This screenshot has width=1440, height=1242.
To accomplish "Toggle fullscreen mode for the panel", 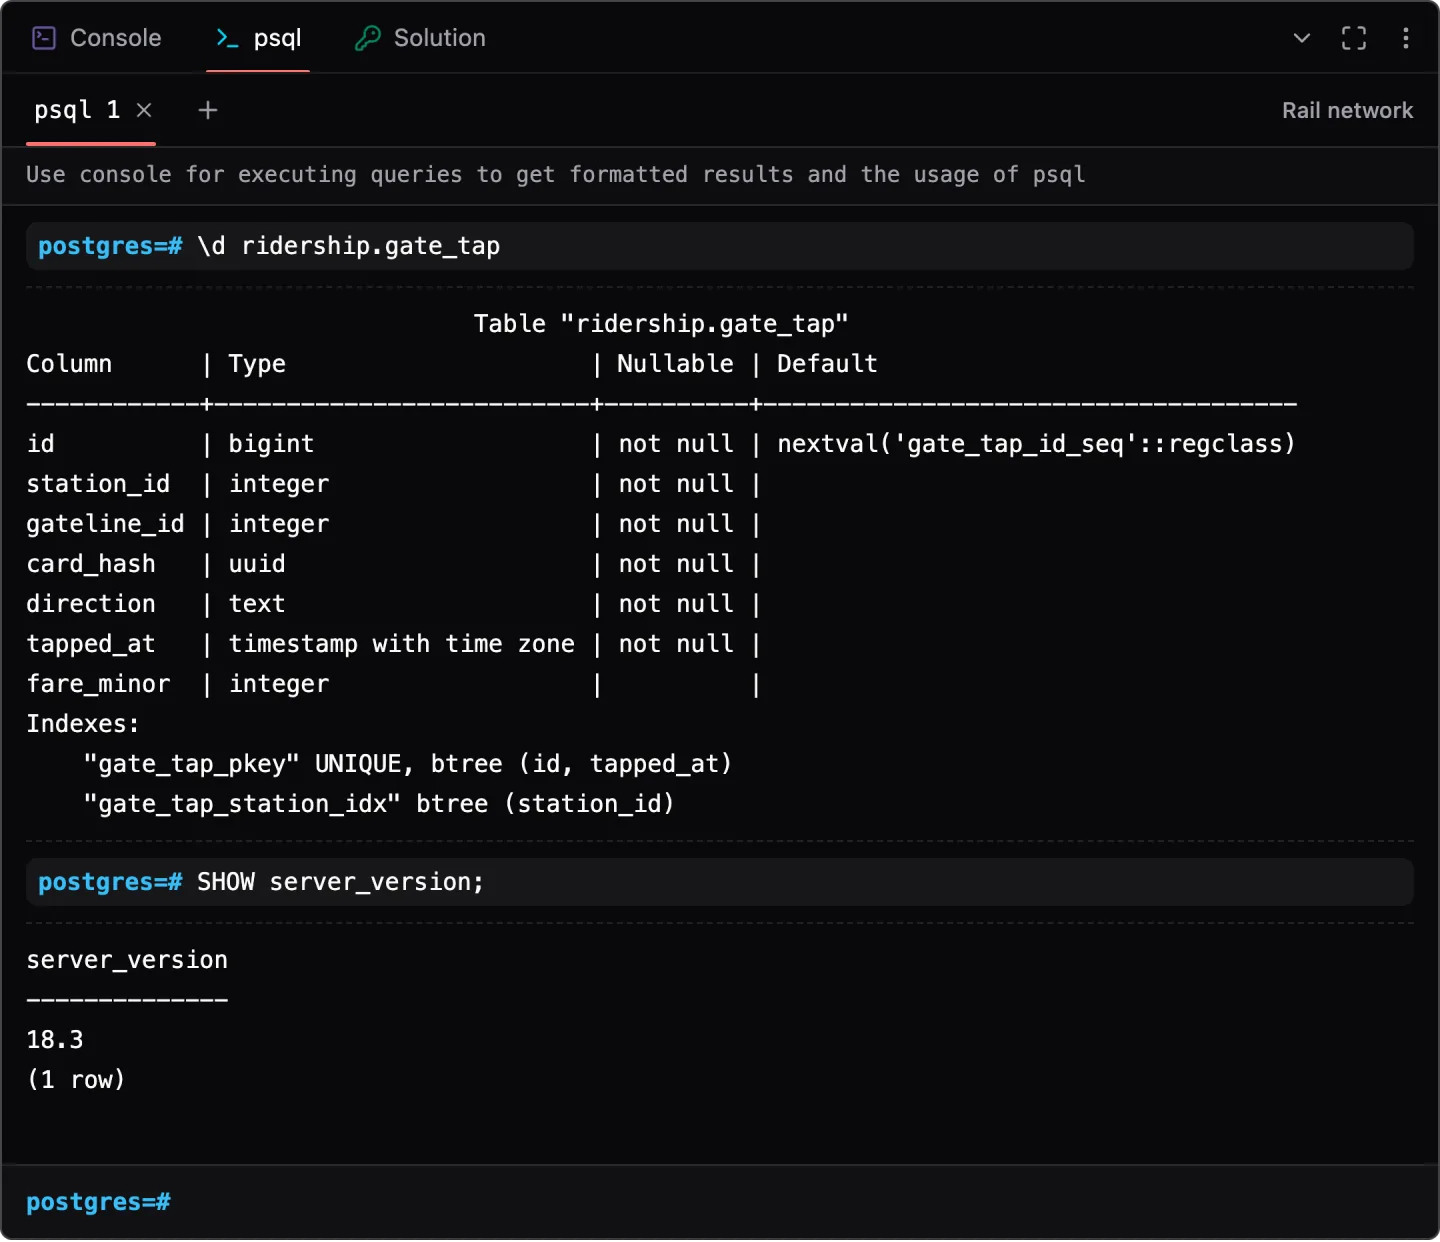I will pos(1354,38).
